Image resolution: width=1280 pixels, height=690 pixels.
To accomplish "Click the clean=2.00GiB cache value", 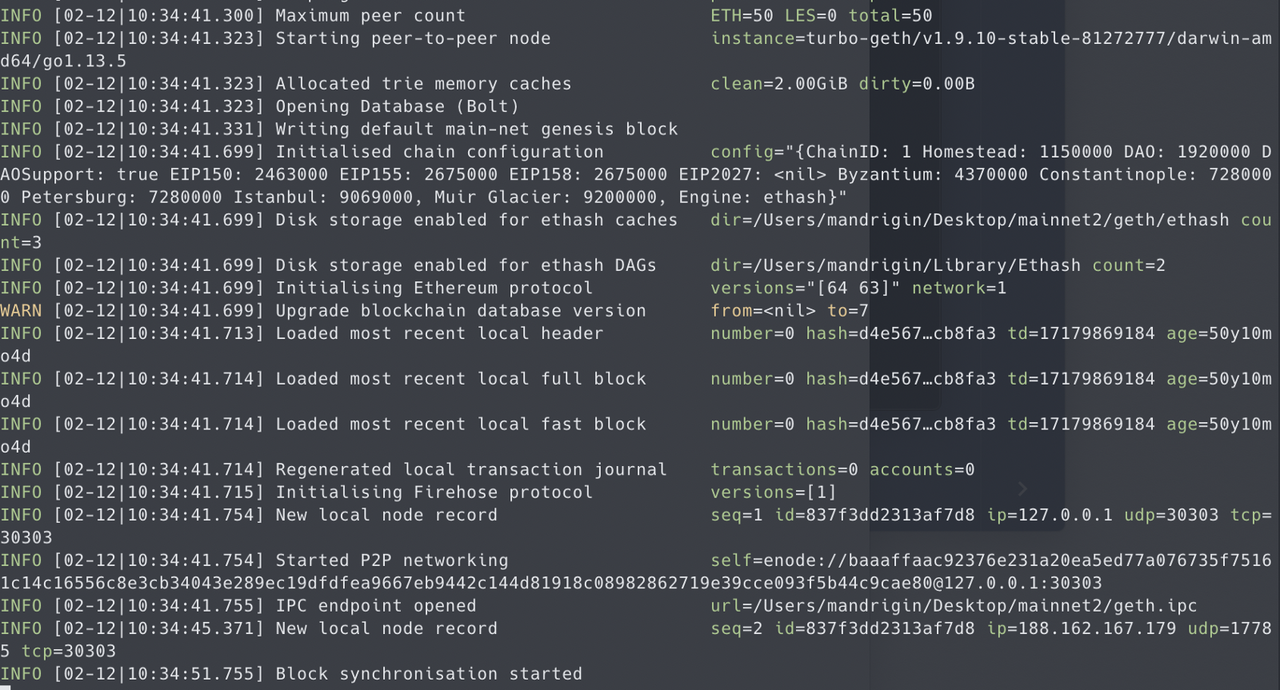I will point(779,84).
